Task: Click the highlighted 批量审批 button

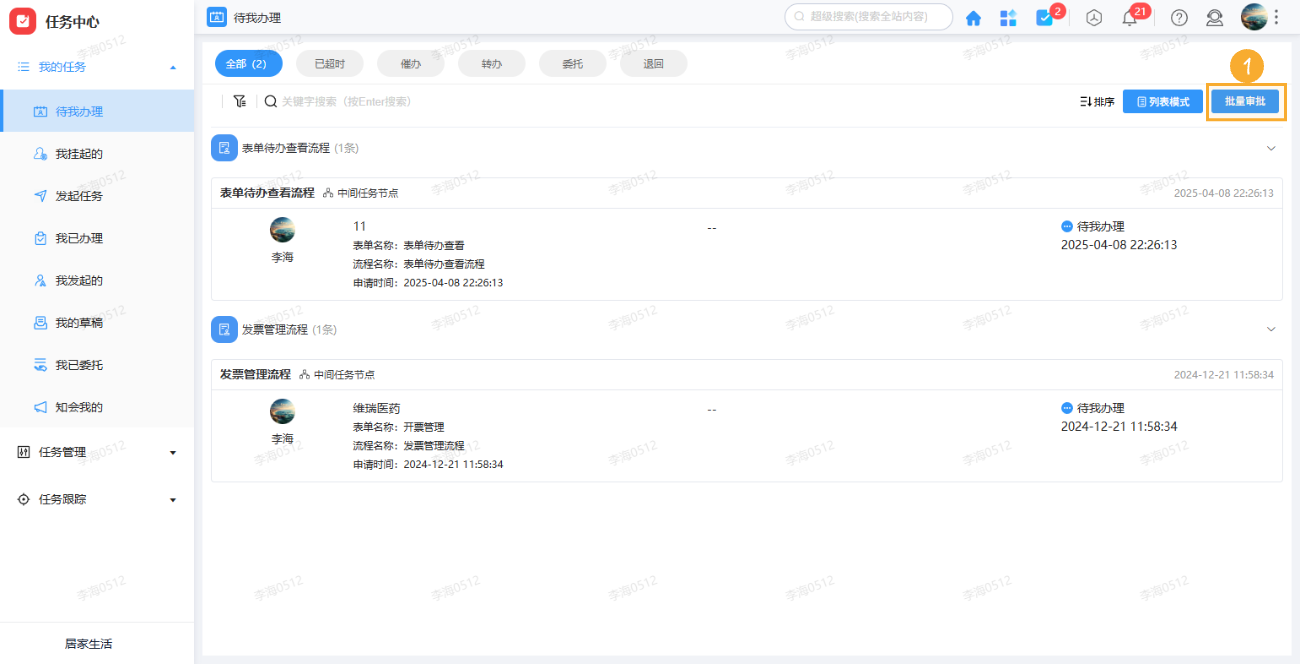Action: (x=1245, y=101)
